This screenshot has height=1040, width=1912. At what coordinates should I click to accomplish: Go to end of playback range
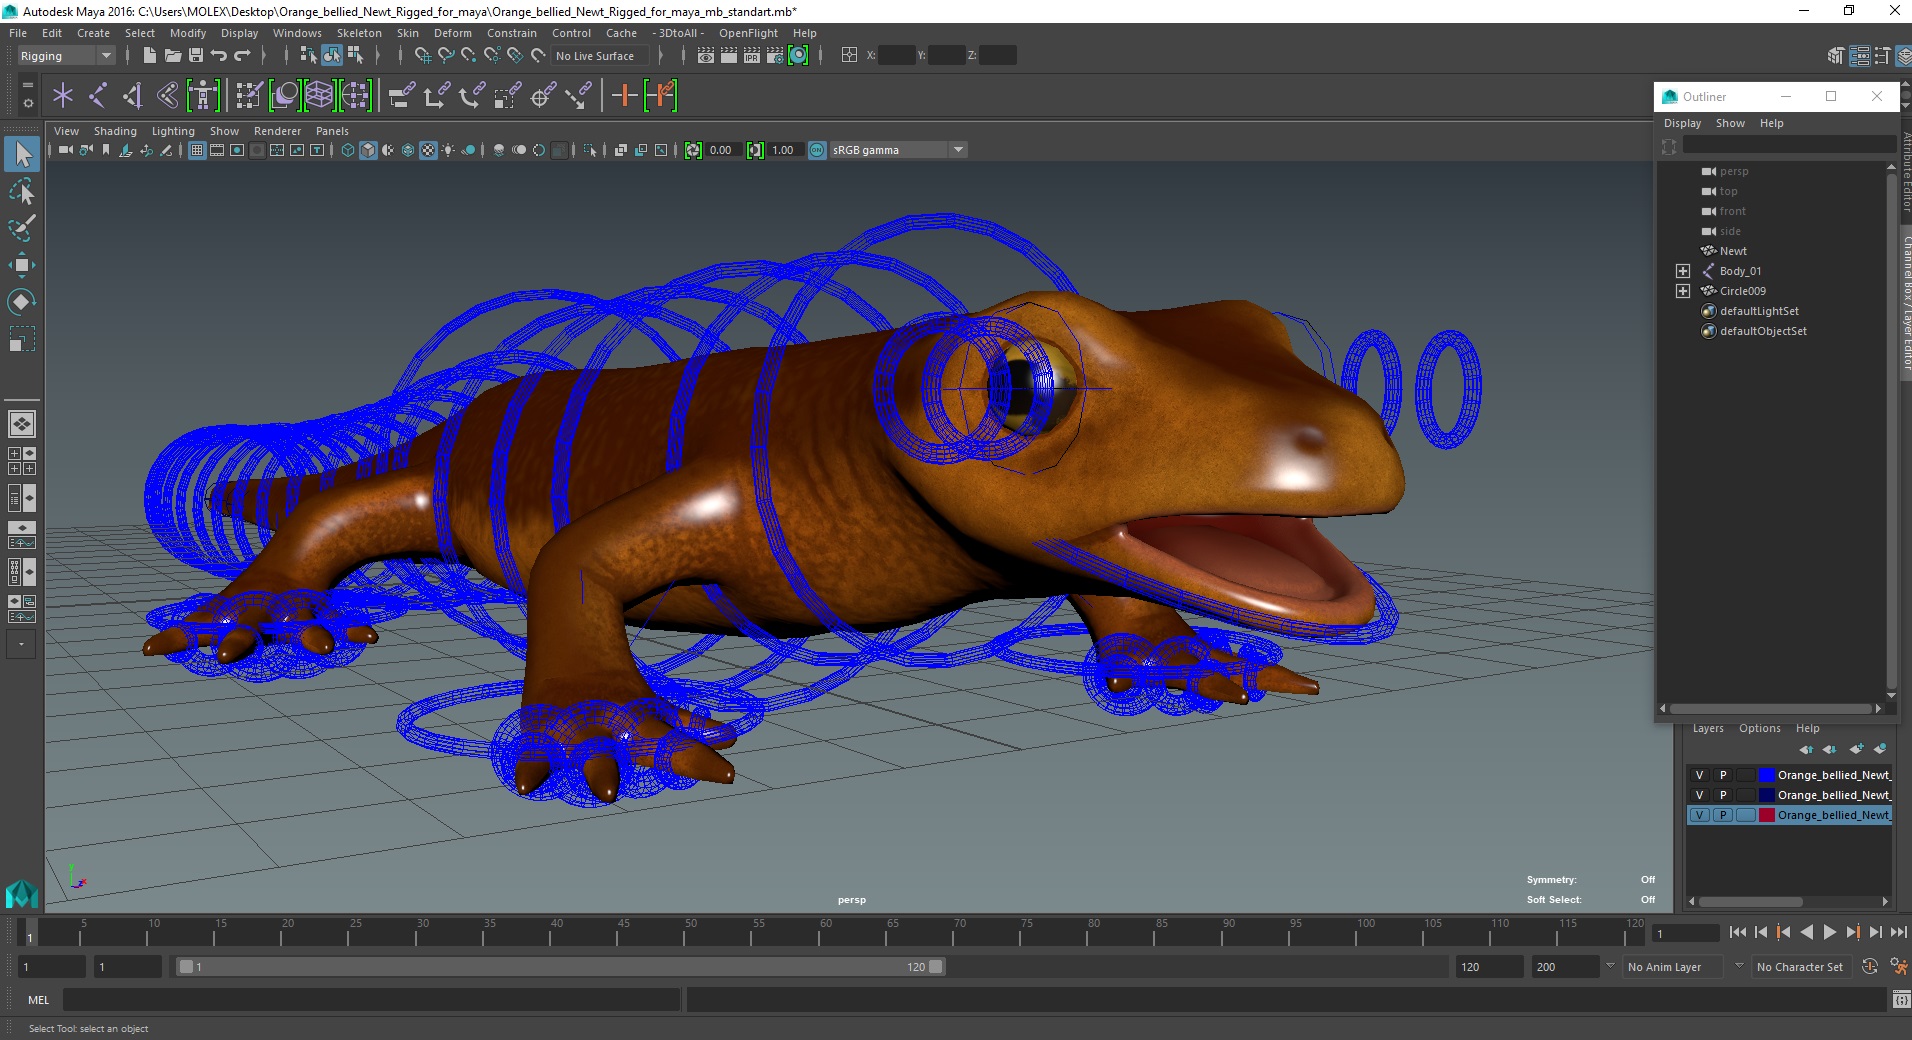(x=1898, y=932)
